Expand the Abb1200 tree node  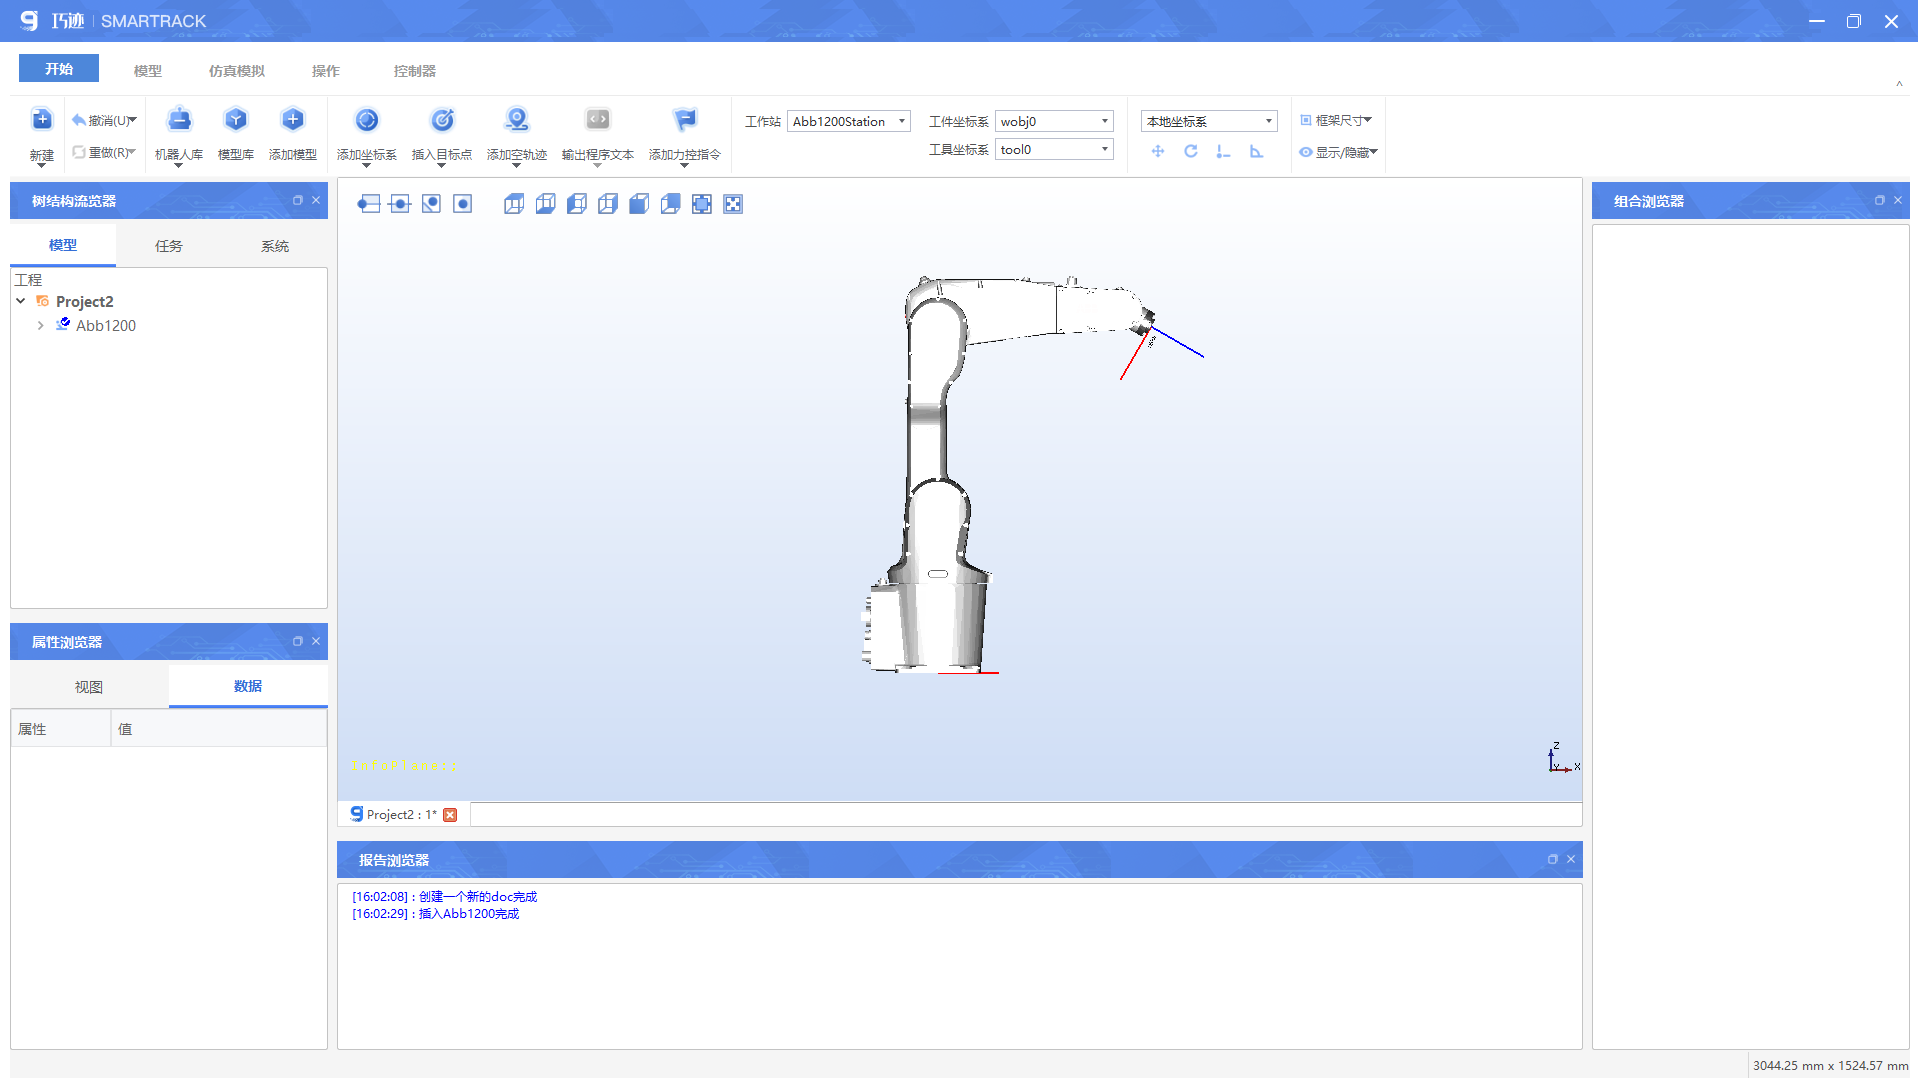click(x=40, y=325)
